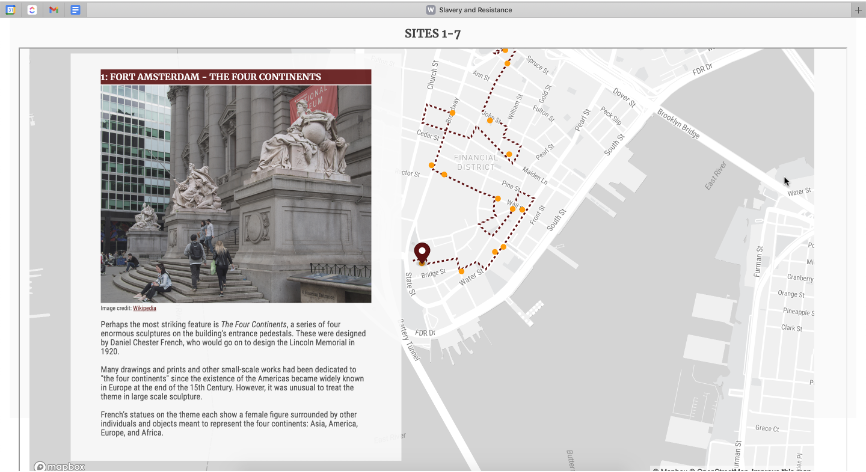Click the paragraph starting 'French's statues on the theme'
Screen dimensions: 866x472
point(229,423)
